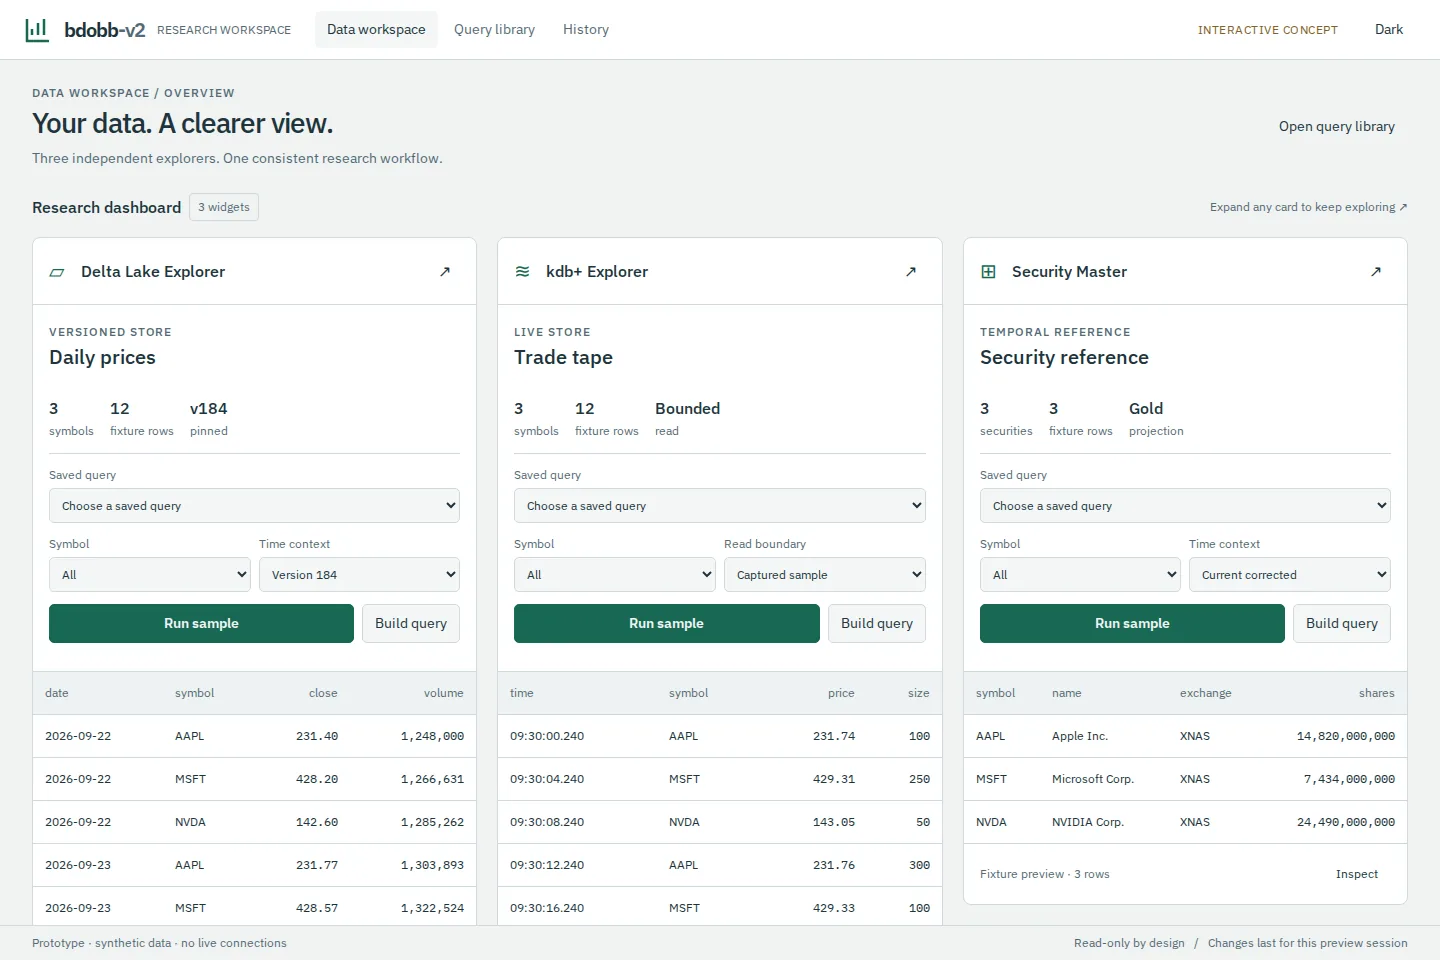Click the Read-only by design footer text
The height and width of the screenshot is (960, 1440).
pyautogui.click(x=1129, y=943)
